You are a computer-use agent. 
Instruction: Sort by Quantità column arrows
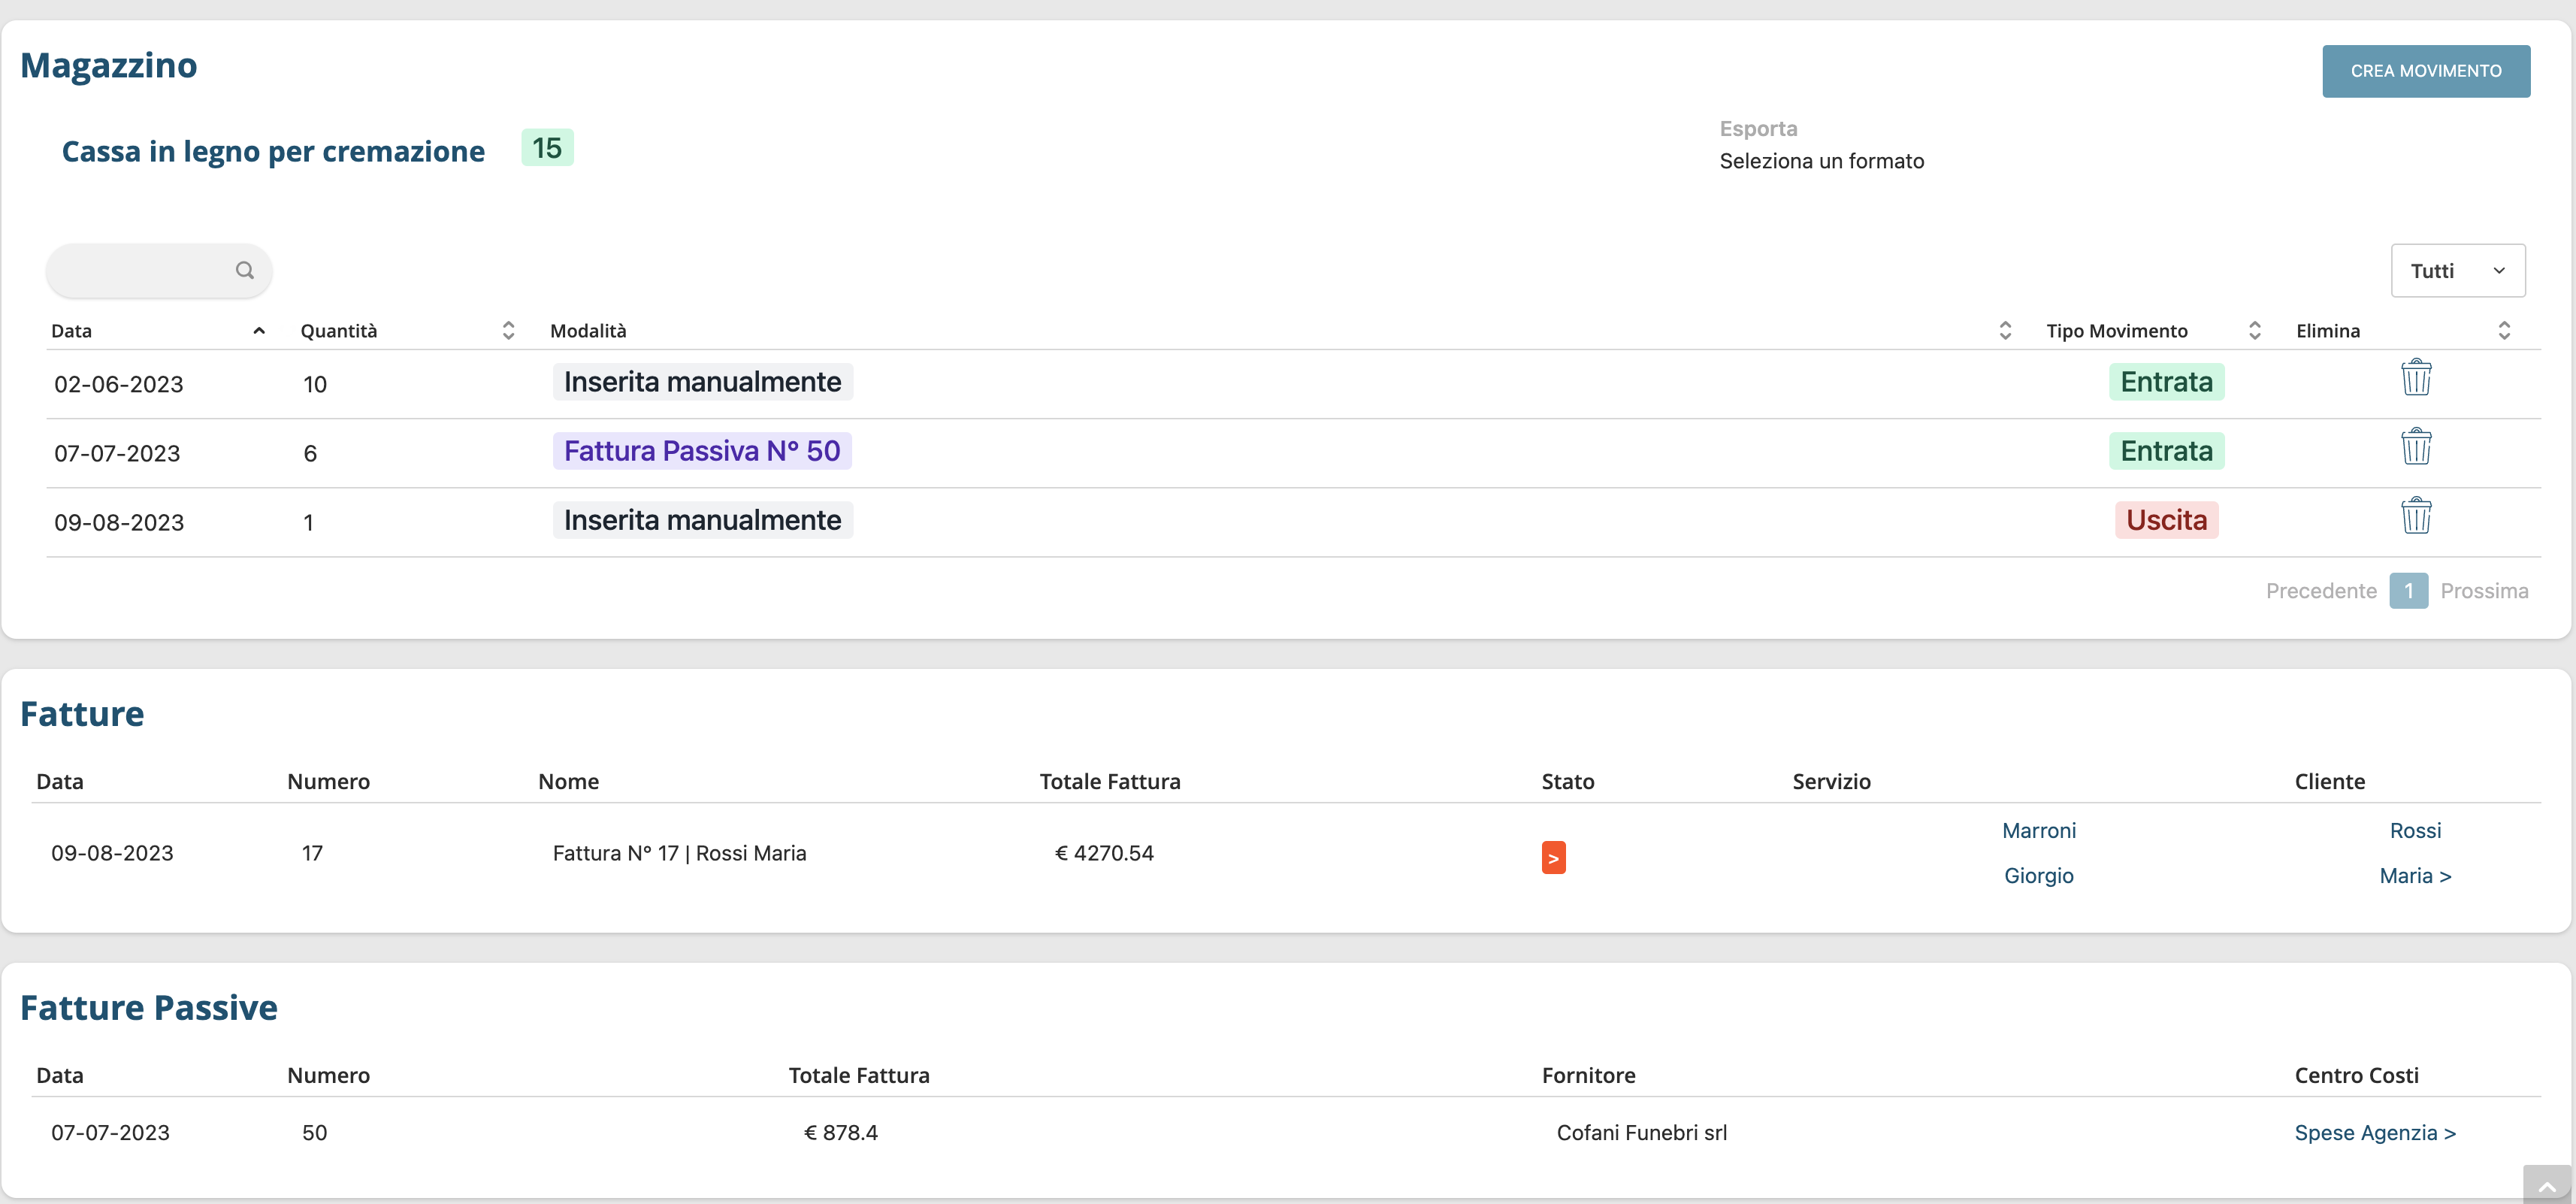click(508, 331)
